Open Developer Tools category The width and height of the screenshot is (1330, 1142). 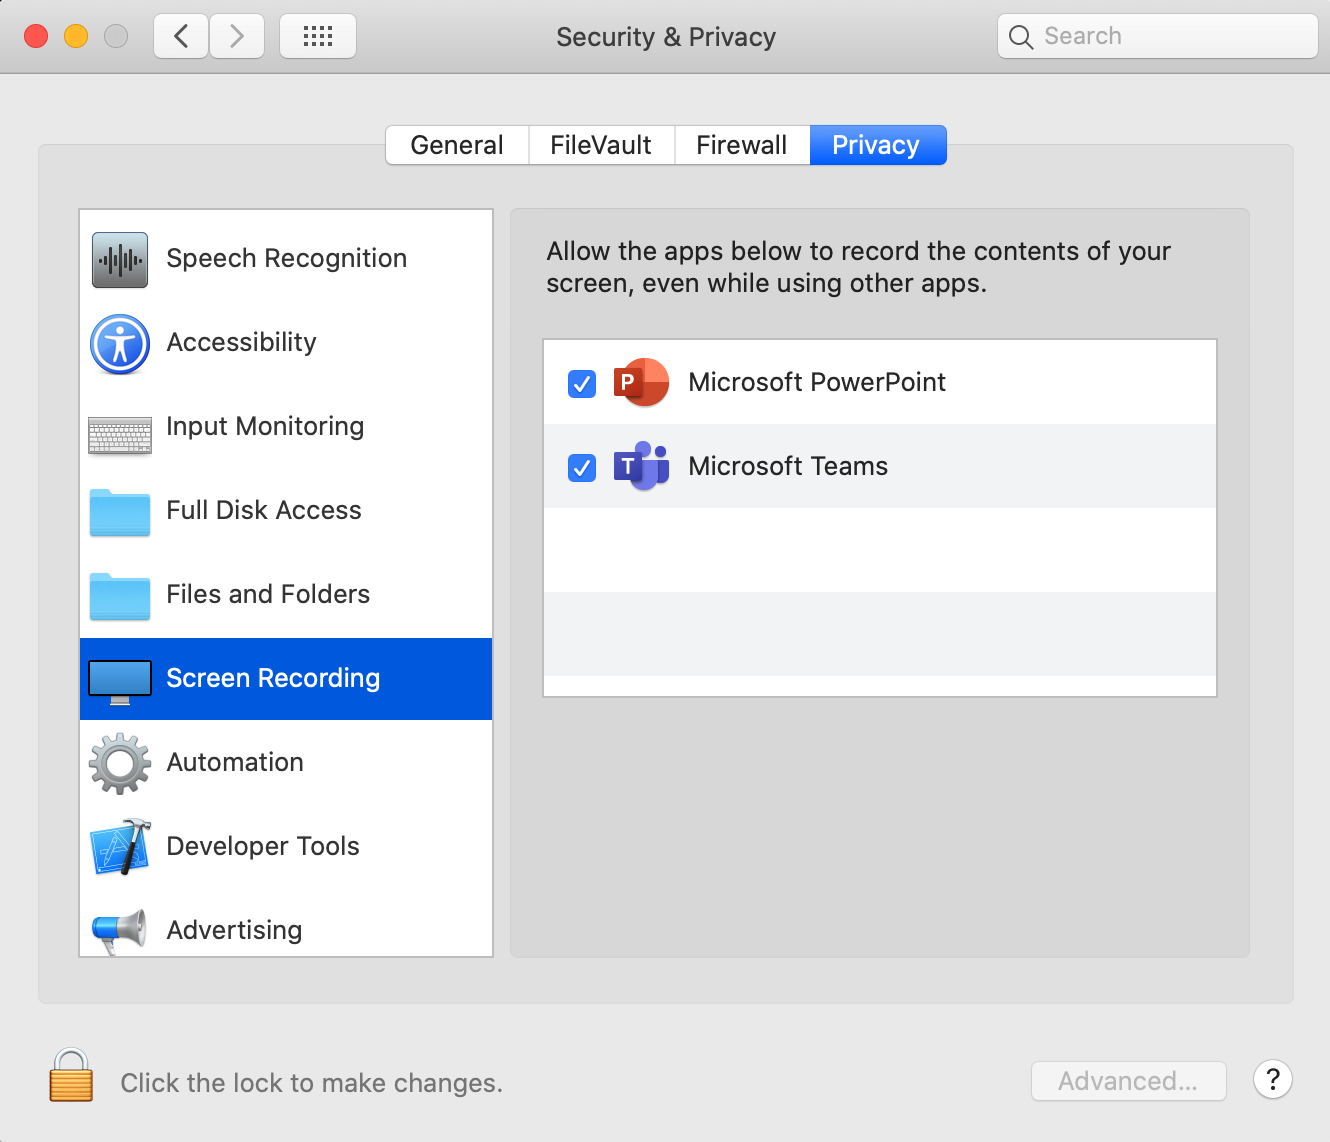coord(286,847)
